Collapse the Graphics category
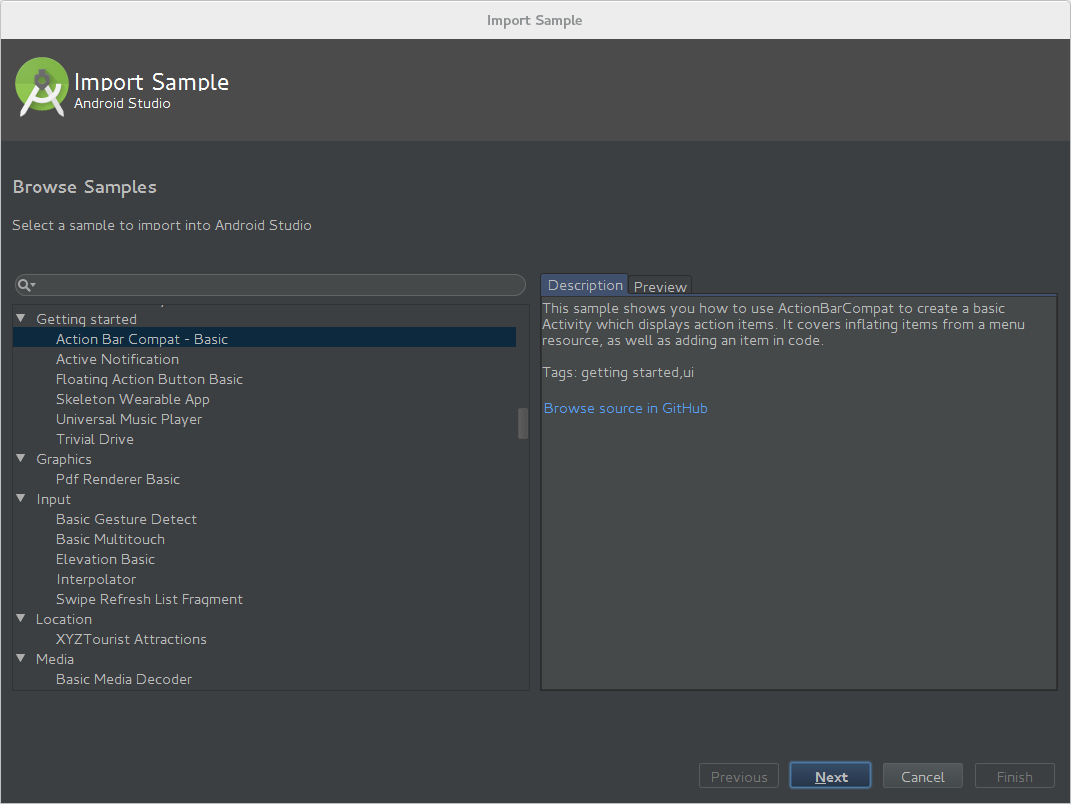The width and height of the screenshot is (1071, 804). [20, 458]
